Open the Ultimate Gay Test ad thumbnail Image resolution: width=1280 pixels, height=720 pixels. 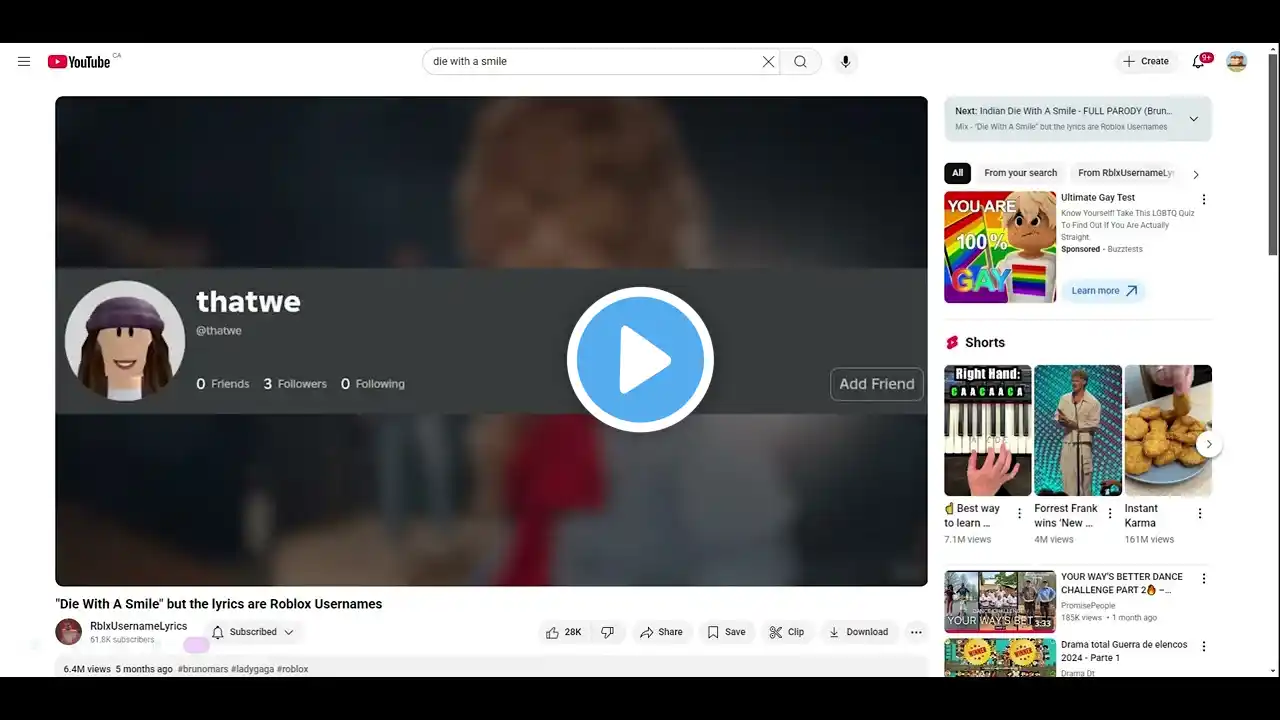(1000, 247)
